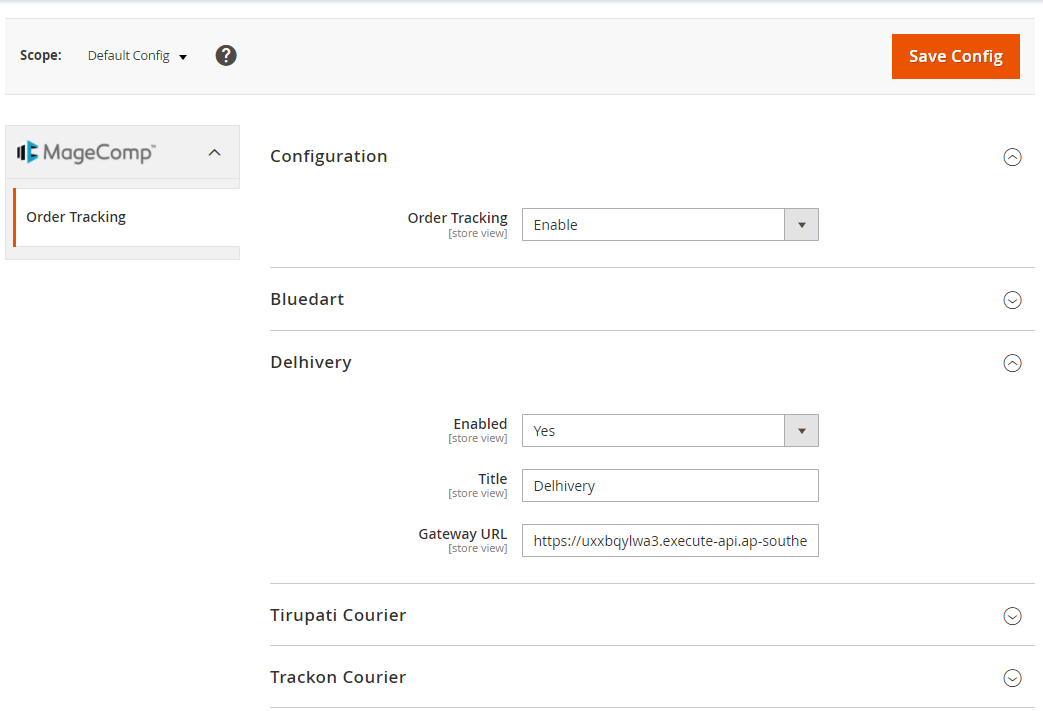Expand the Trackon Courier section

[1012, 678]
